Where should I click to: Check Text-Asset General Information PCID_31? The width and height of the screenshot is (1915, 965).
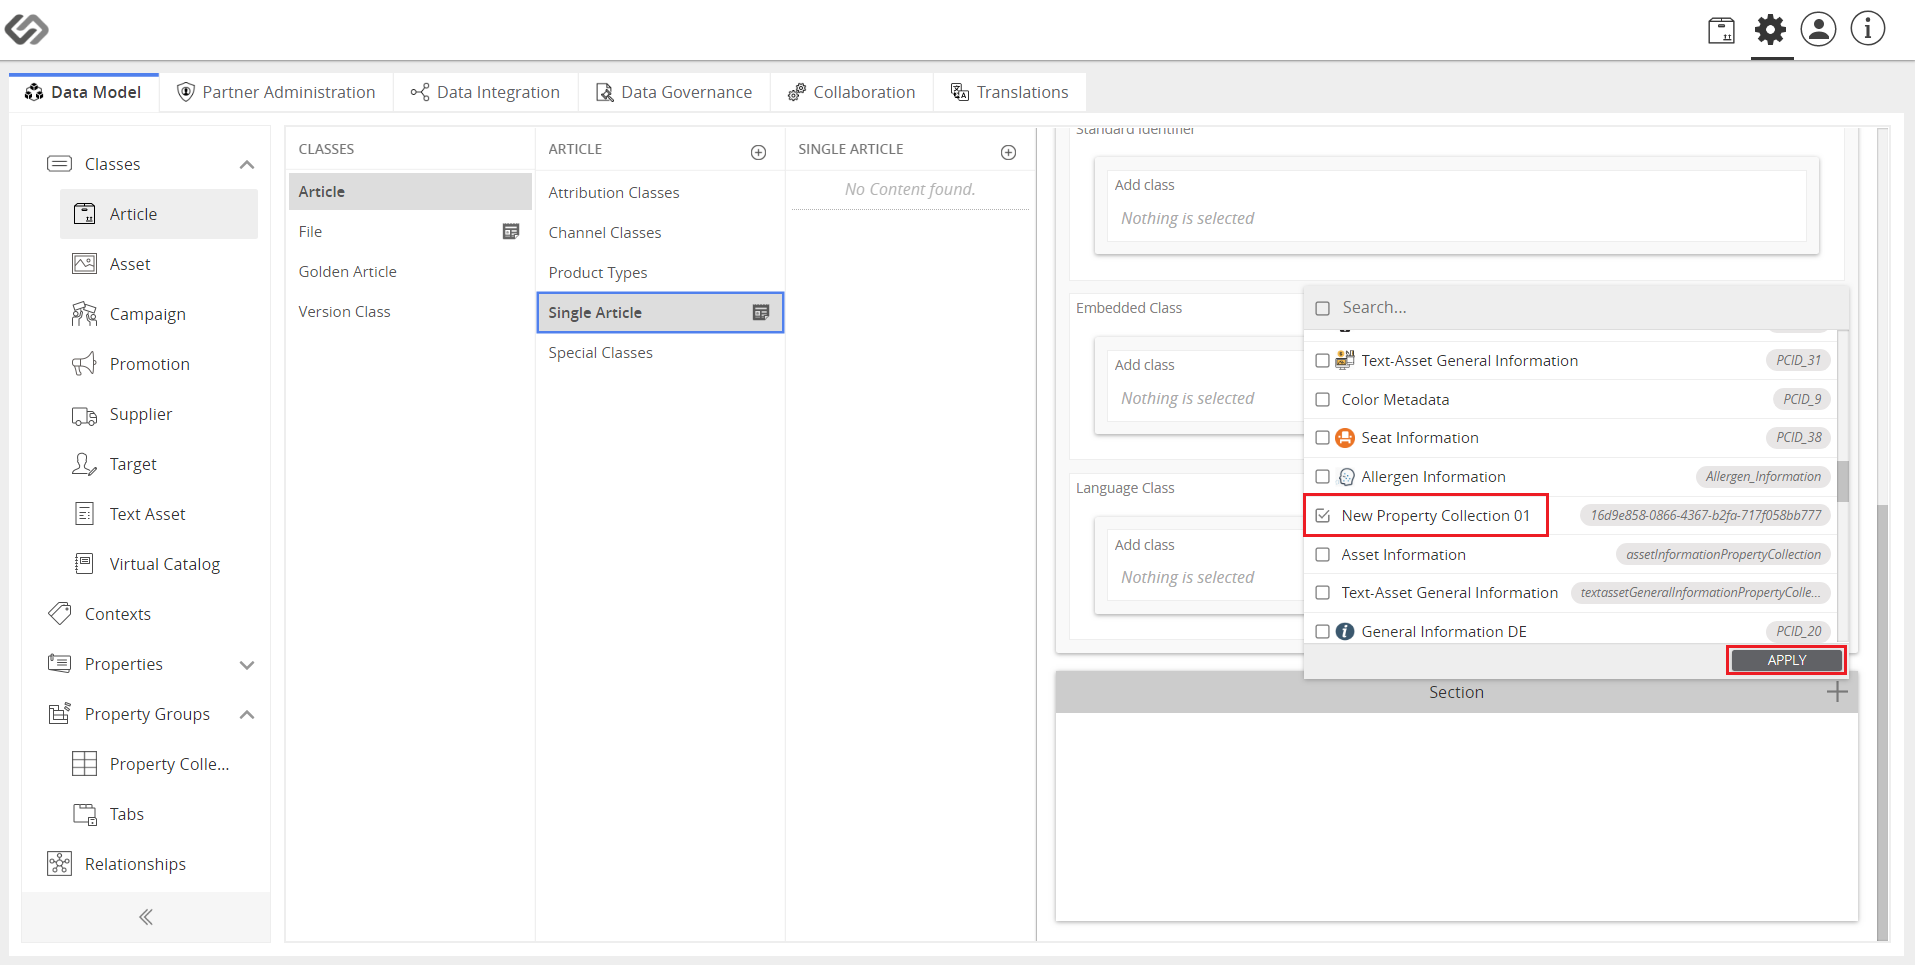coord(1322,361)
